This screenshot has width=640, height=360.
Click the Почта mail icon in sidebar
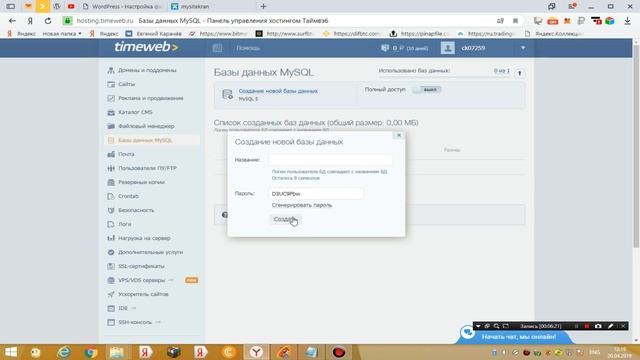click(111, 154)
